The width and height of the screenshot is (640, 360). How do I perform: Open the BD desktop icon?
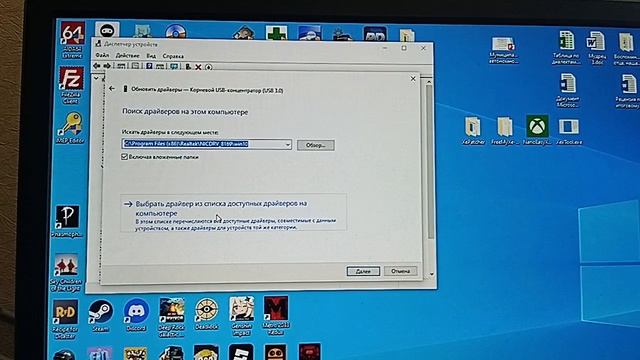pos(375,34)
